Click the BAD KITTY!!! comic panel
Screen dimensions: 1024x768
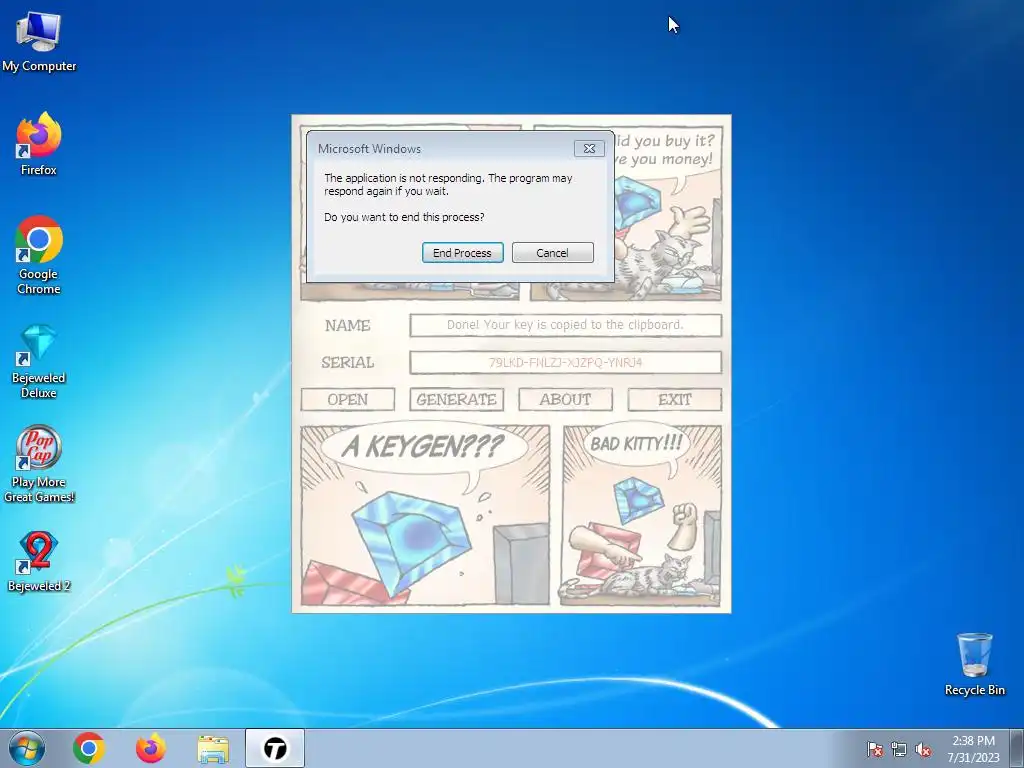(x=642, y=515)
